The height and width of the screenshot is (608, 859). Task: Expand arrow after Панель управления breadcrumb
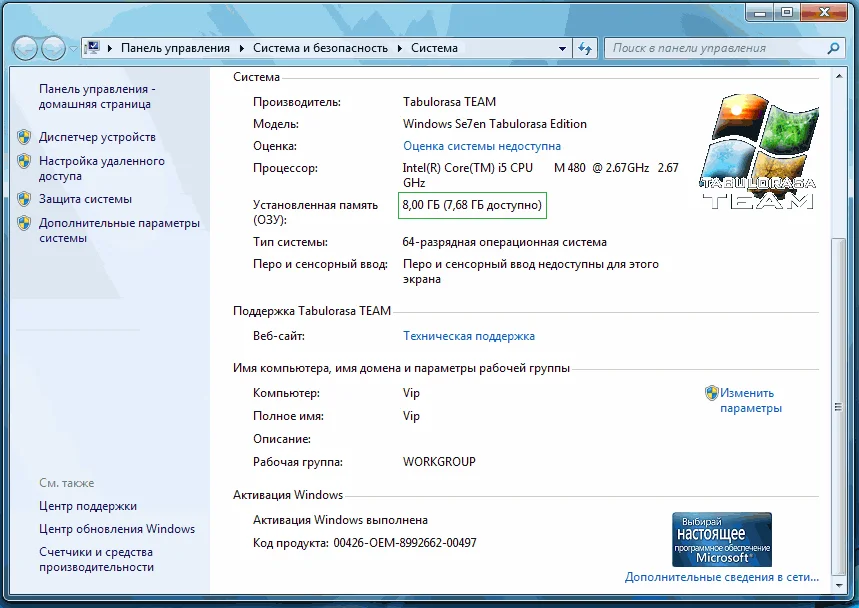[x=242, y=48]
